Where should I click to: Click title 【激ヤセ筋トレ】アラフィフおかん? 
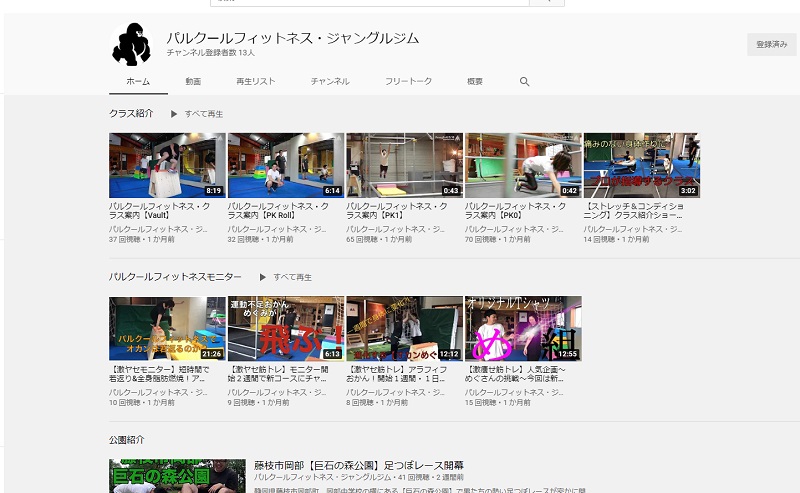pos(396,374)
